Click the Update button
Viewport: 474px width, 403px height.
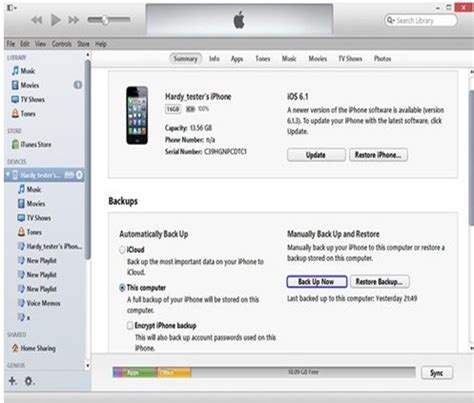click(316, 155)
